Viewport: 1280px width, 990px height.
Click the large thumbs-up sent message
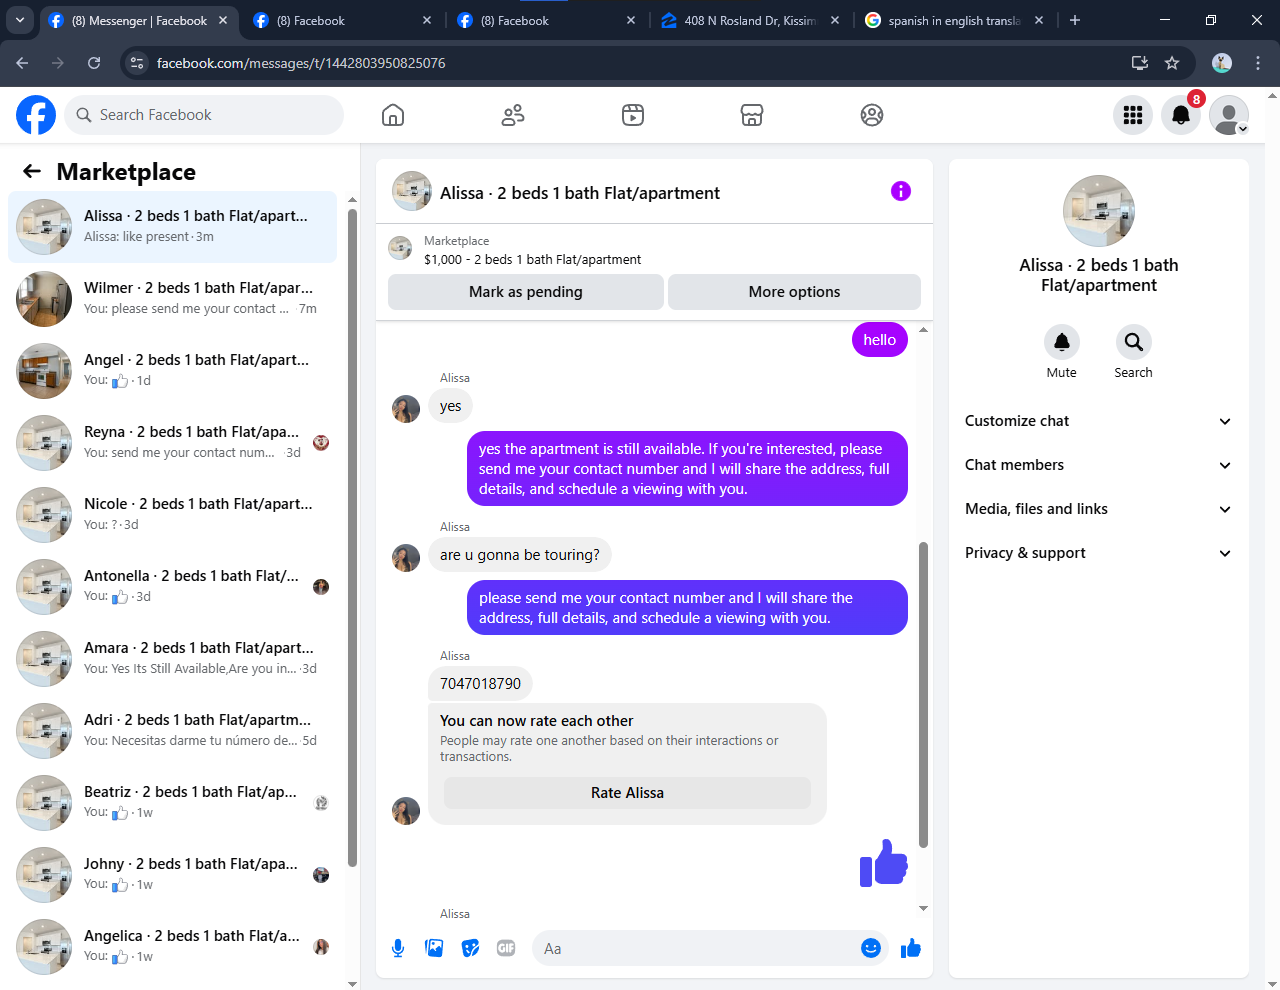pos(884,863)
